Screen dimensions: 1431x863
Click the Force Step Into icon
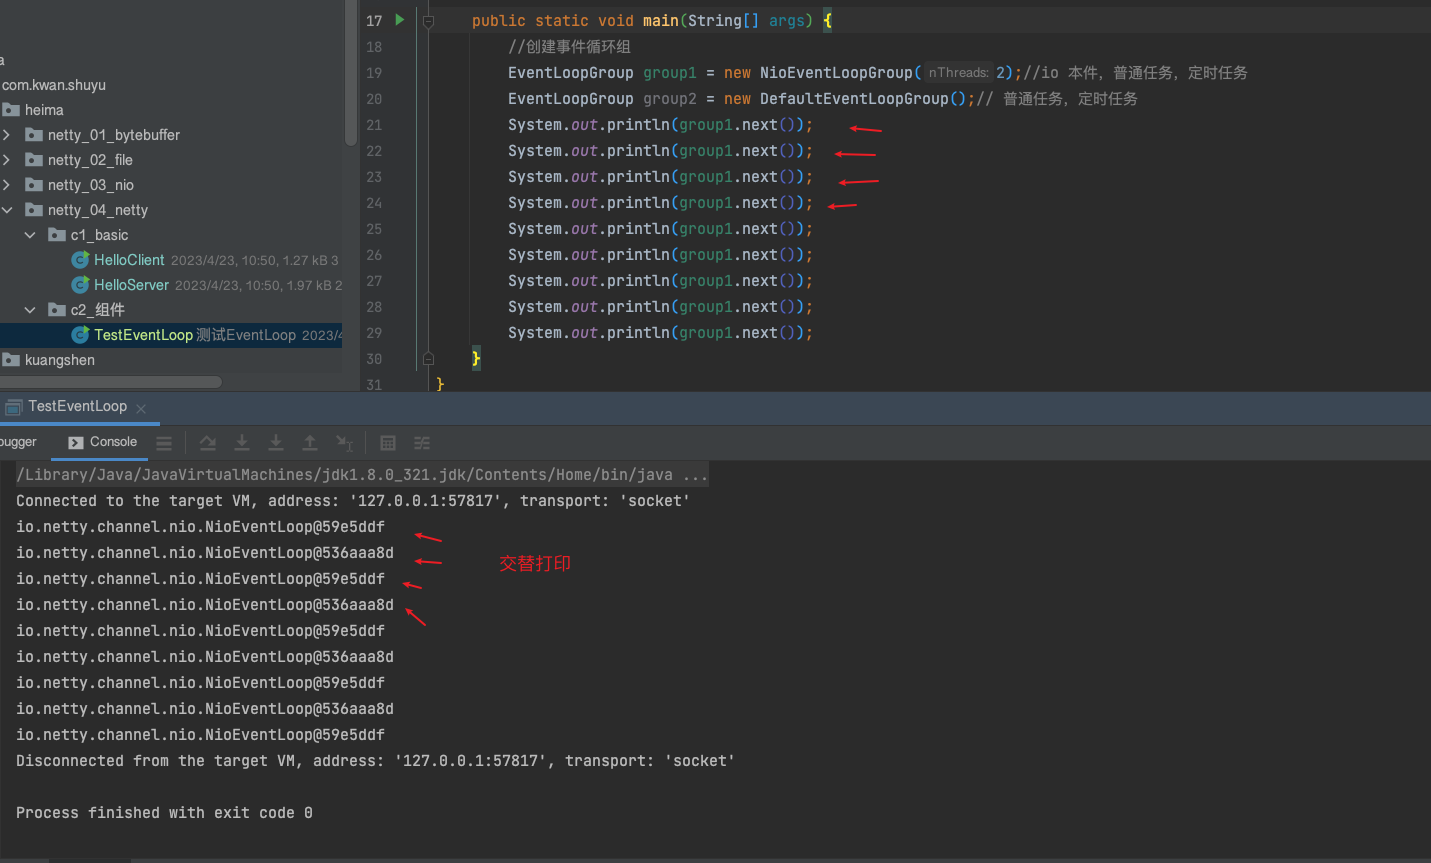point(276,443)
